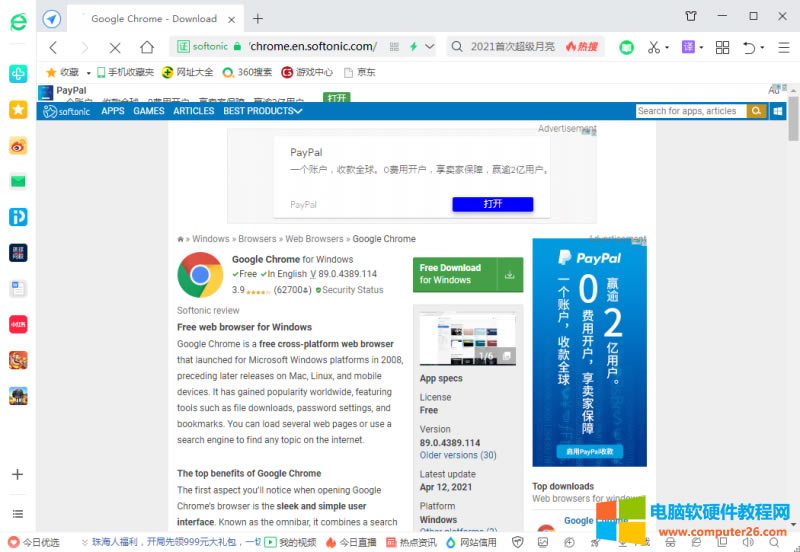Add a new sidebar app with plus
Viewport: 800px width, 552px height.
click(x=18, y=474)
